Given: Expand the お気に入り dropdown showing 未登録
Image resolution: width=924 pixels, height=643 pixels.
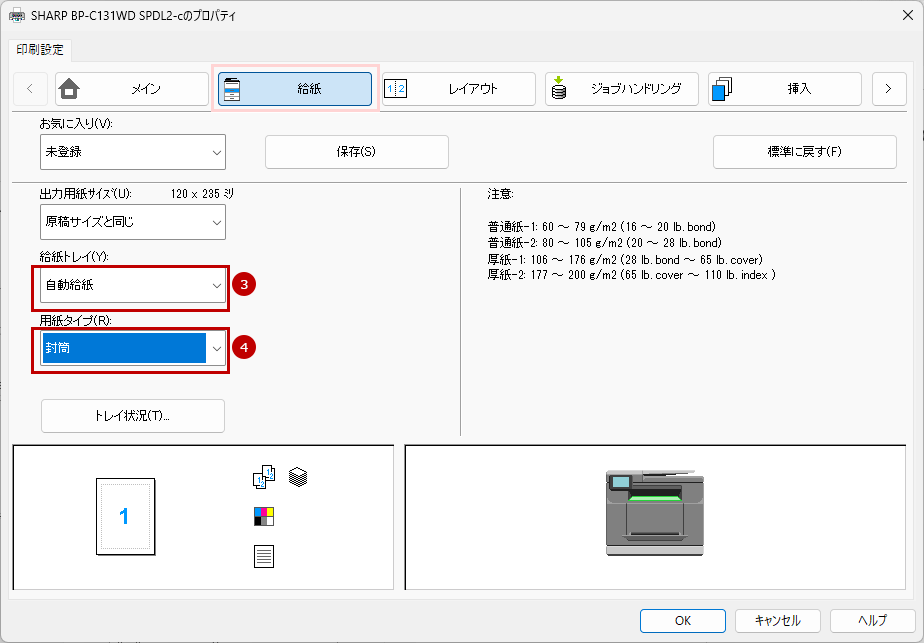Looking at the screenshot, I should coord(132,152).
